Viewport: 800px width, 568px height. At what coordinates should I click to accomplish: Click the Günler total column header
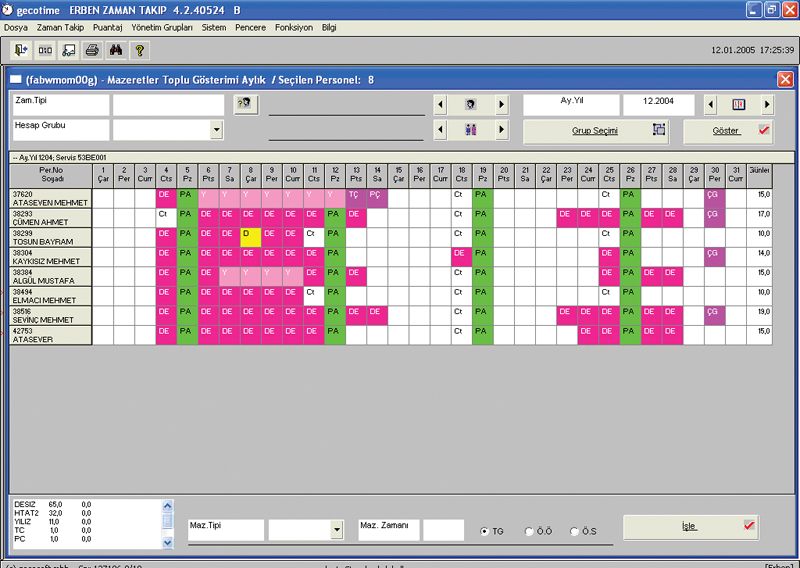pyautogui.click(x=759, y=176)
